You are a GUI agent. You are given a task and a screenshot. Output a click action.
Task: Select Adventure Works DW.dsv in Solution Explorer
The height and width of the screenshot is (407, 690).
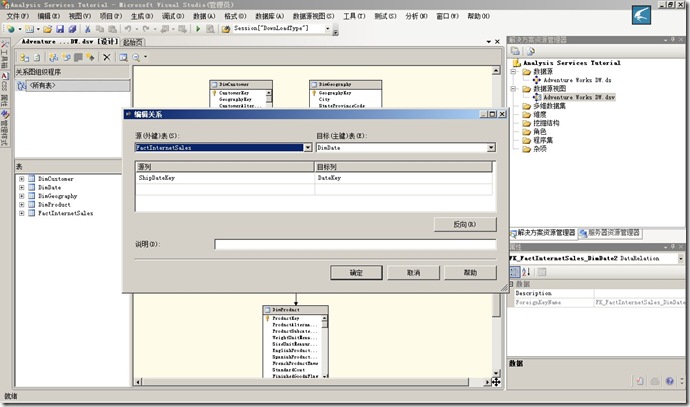579,97
